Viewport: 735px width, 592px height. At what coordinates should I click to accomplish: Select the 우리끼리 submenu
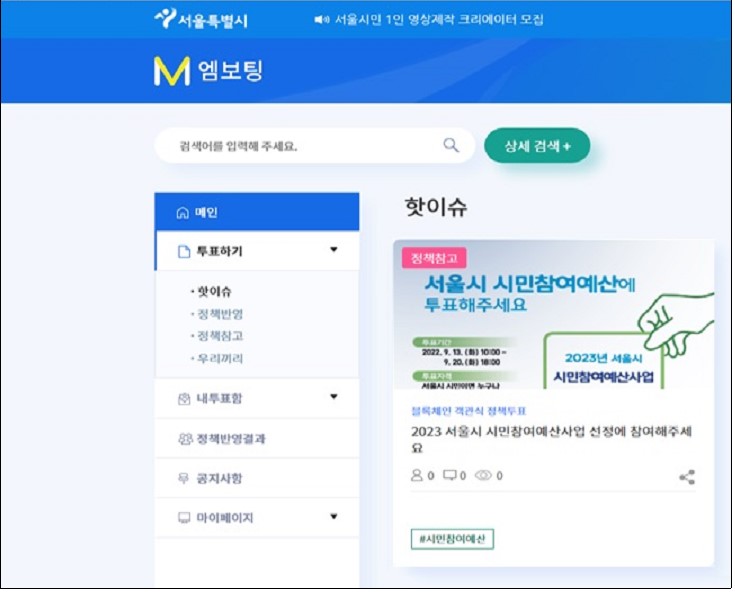(219, 359)
